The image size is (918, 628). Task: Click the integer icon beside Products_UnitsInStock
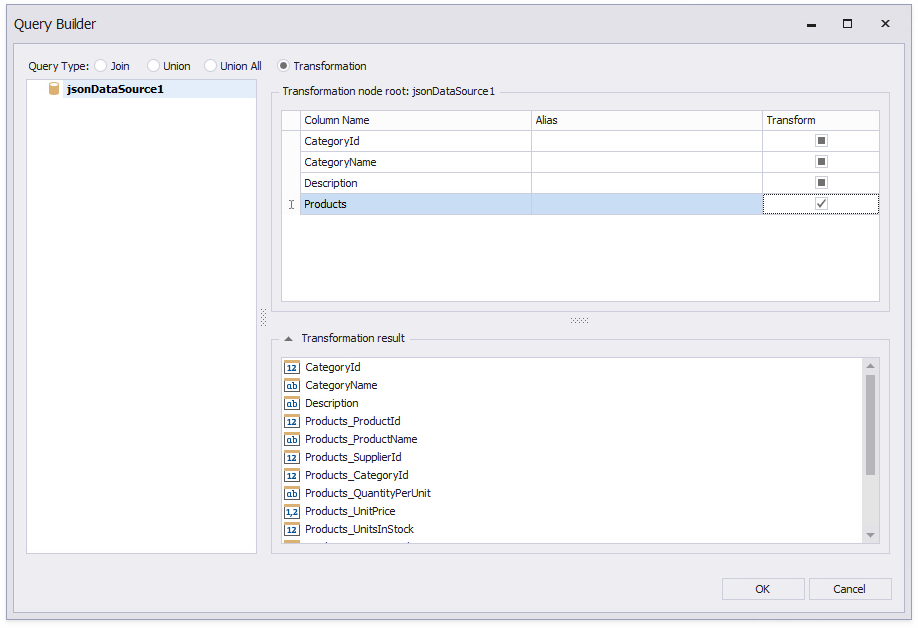(291, 529)
